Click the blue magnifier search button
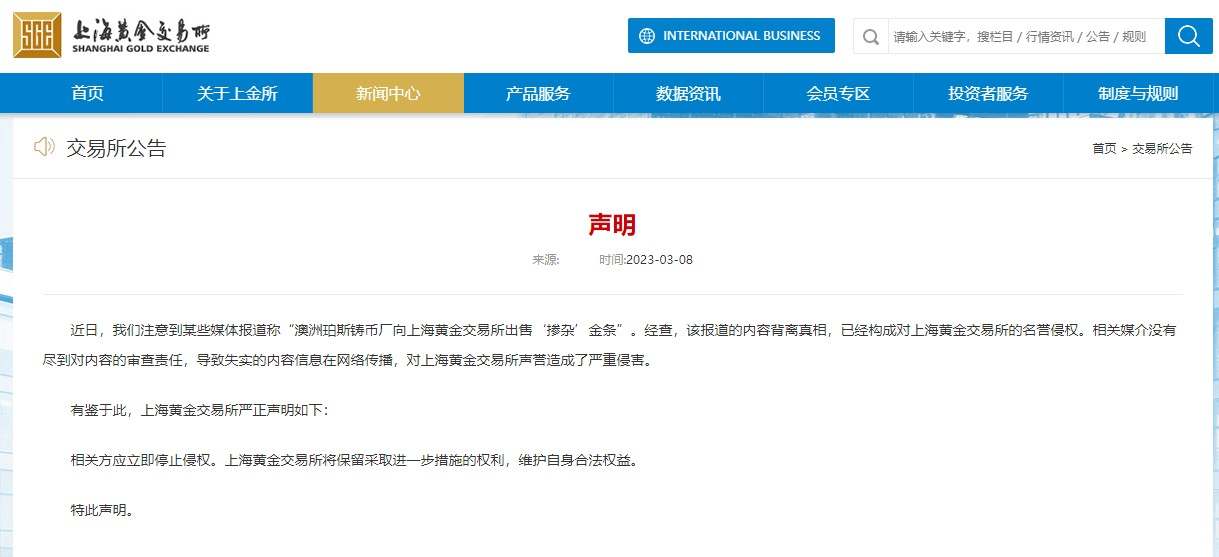Viewport: 1219px width, 557px height. pos(1188,36)
